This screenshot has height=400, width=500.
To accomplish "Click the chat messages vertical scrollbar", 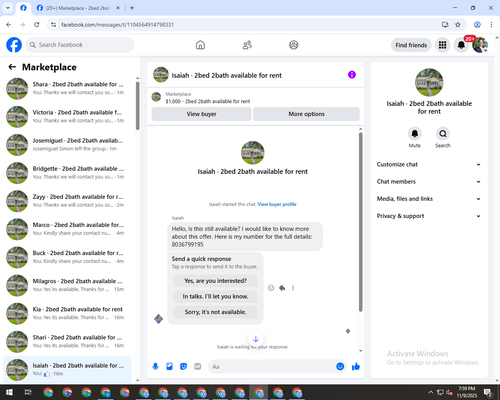I will pos(360,222).
